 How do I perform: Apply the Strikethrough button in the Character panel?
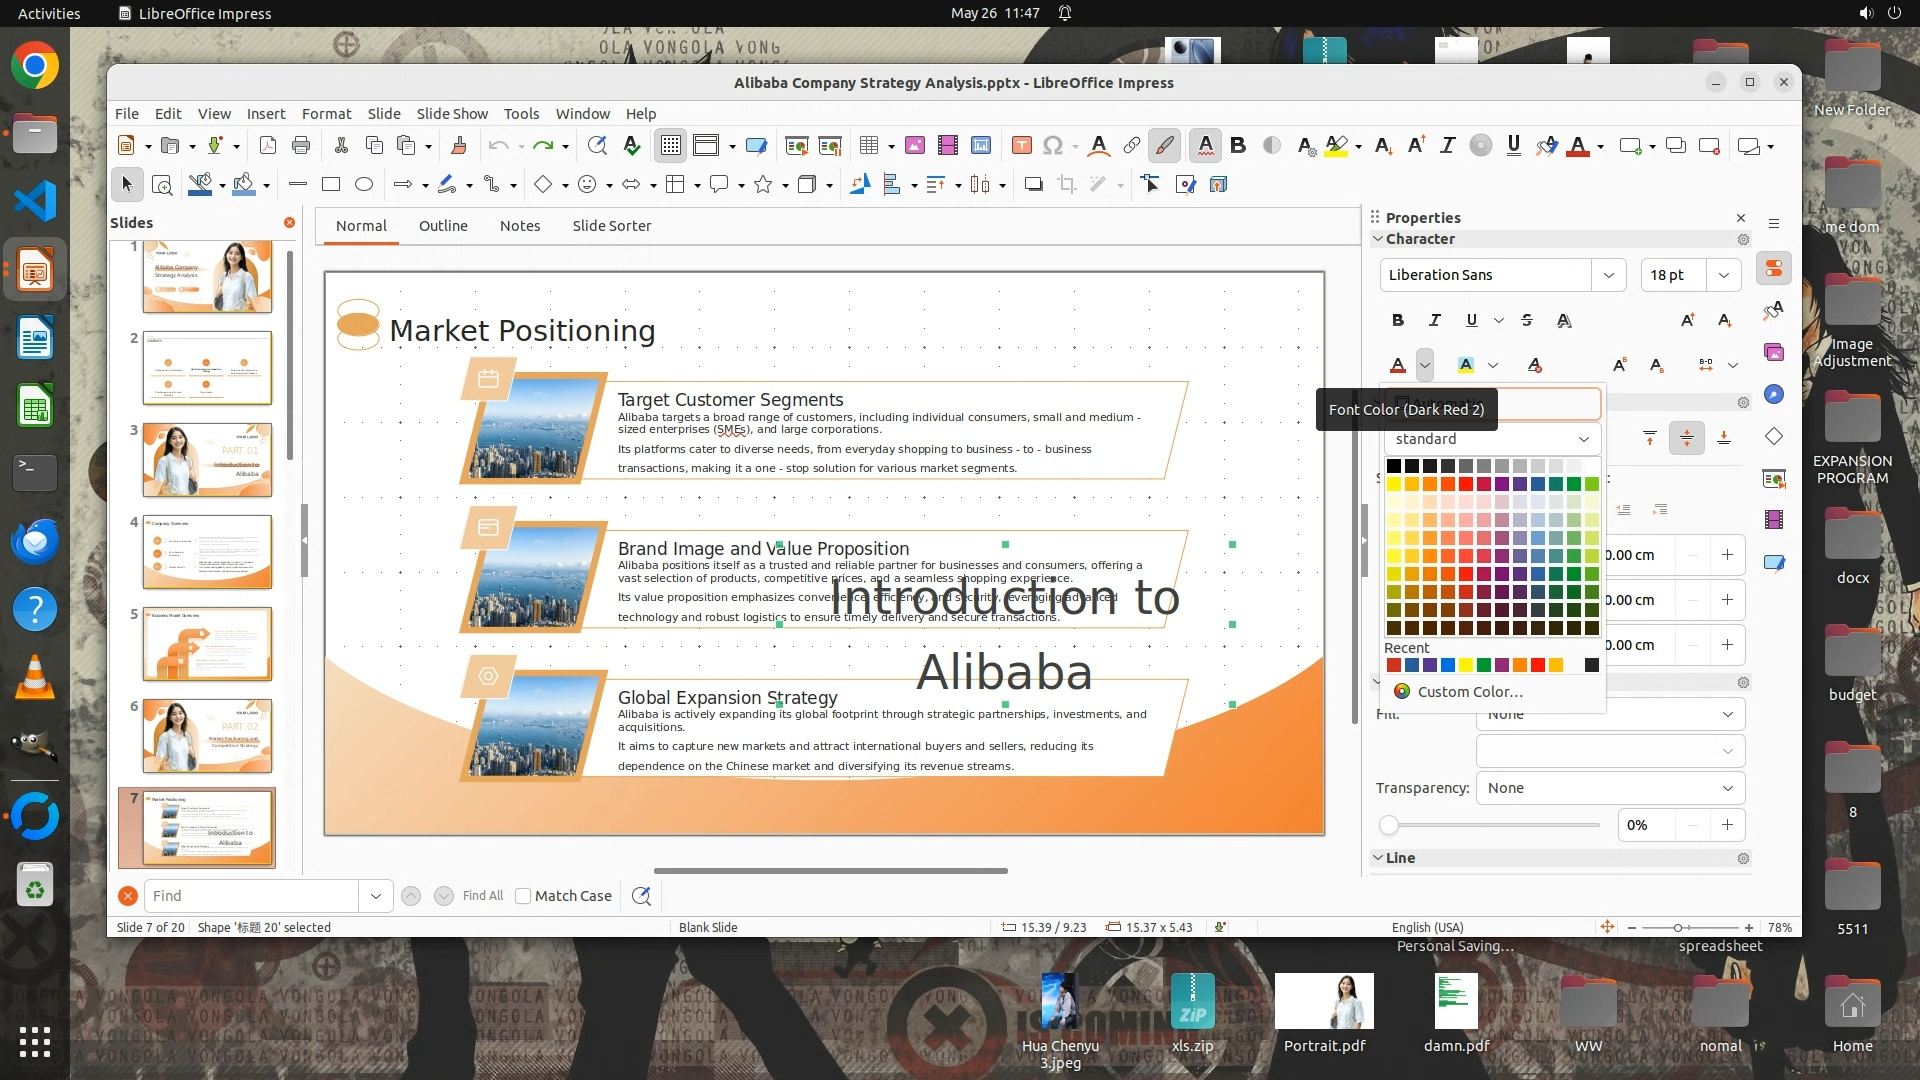(1526, 320)
